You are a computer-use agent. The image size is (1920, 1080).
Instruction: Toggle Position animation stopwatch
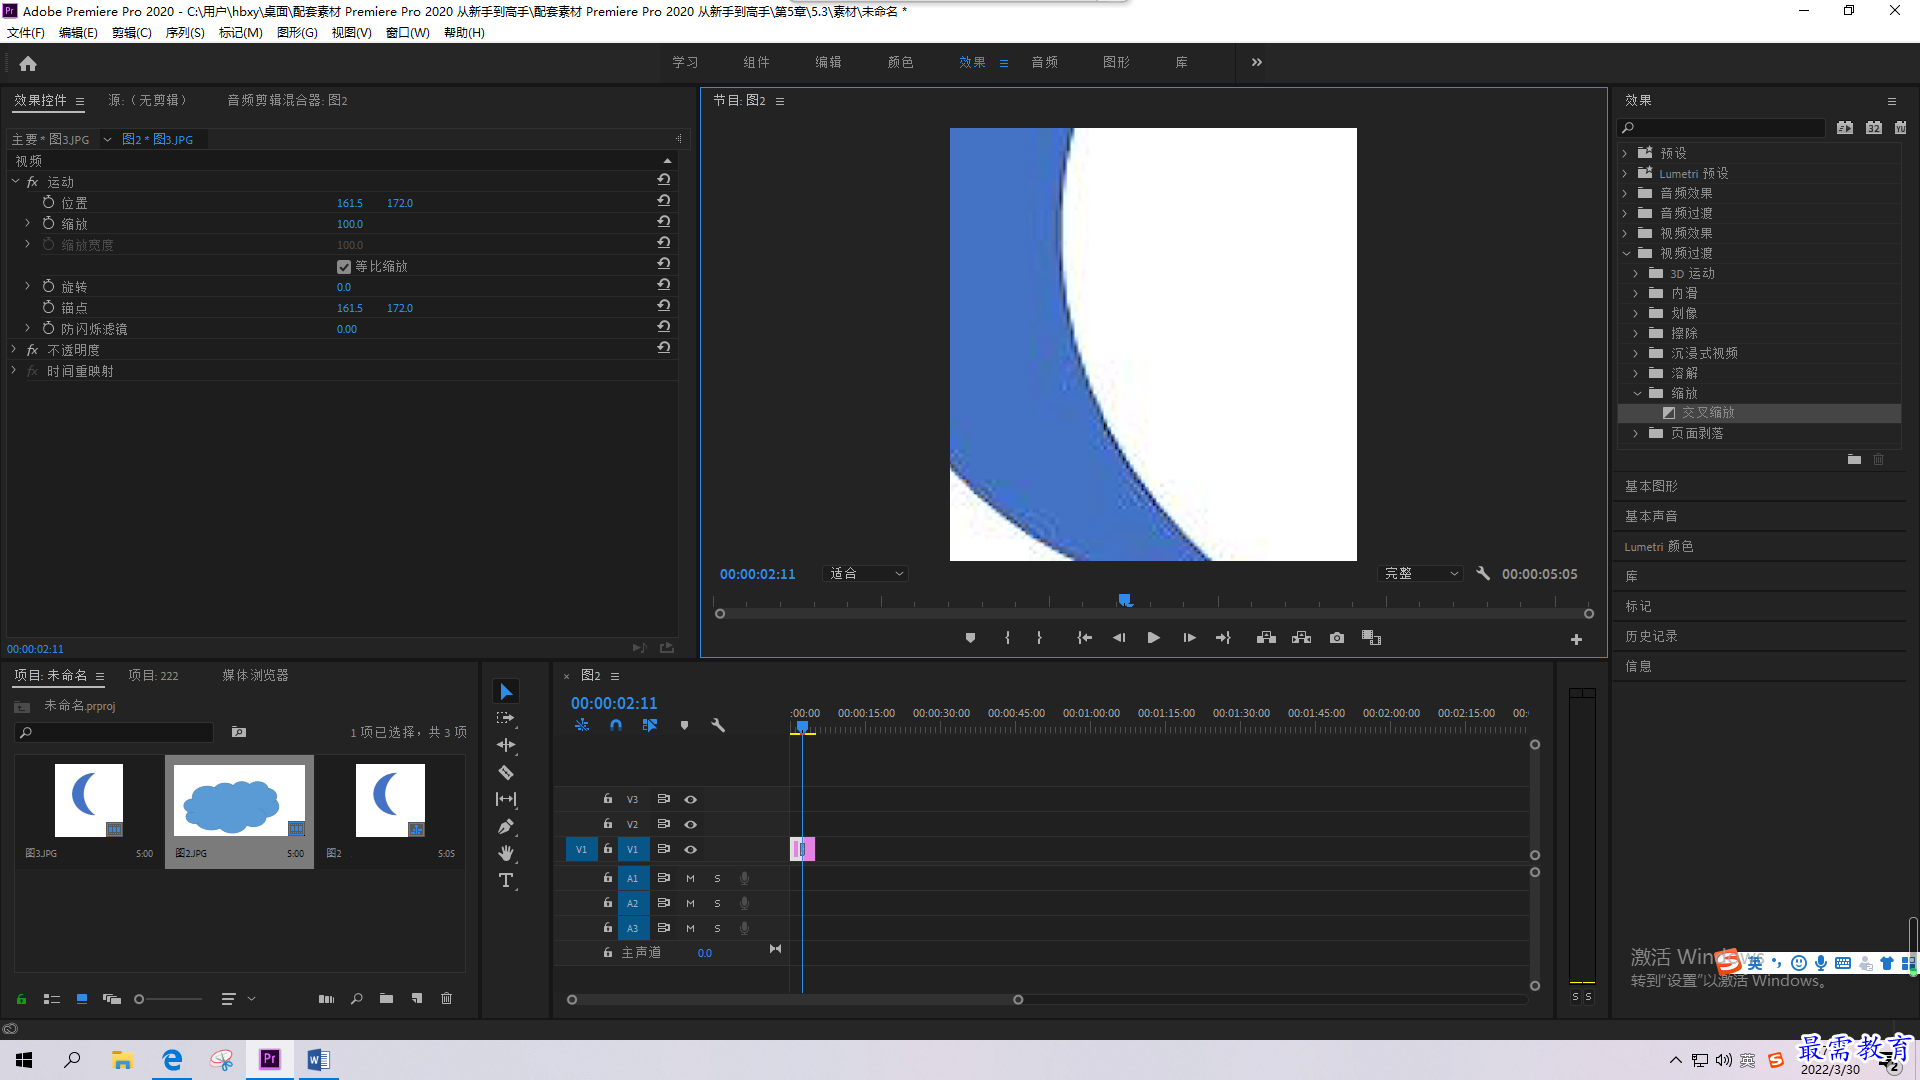click(48, 202)
